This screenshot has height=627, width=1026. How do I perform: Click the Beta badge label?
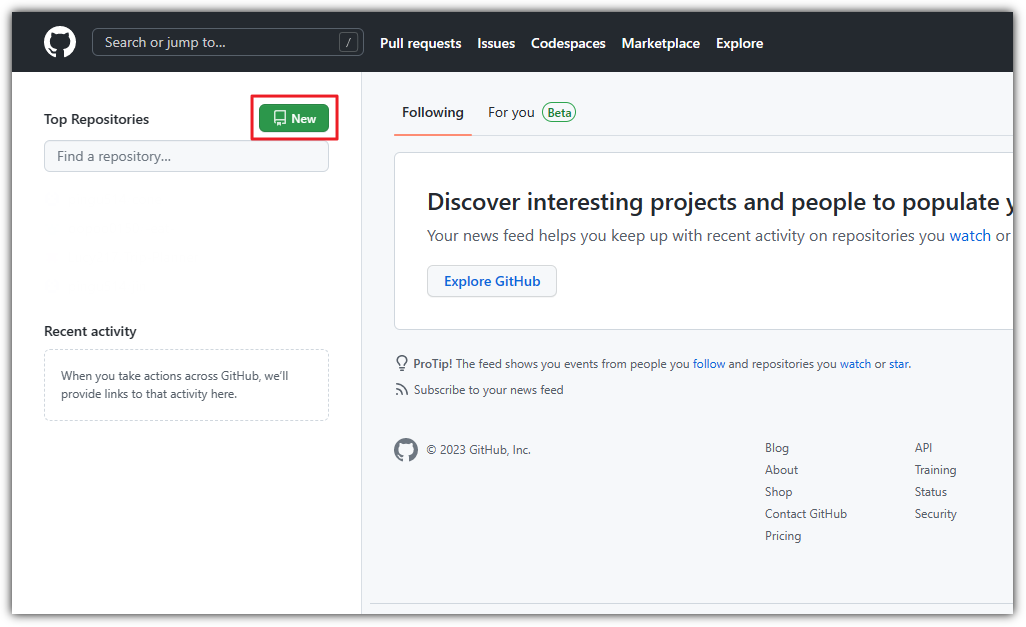tap(559, 113)
